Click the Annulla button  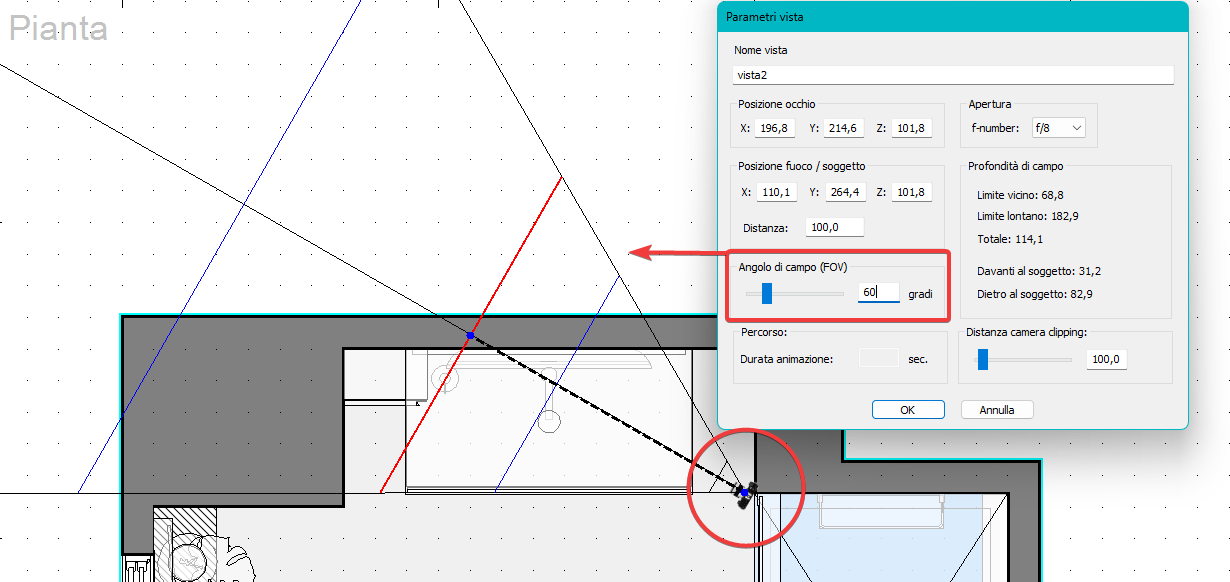997,410
